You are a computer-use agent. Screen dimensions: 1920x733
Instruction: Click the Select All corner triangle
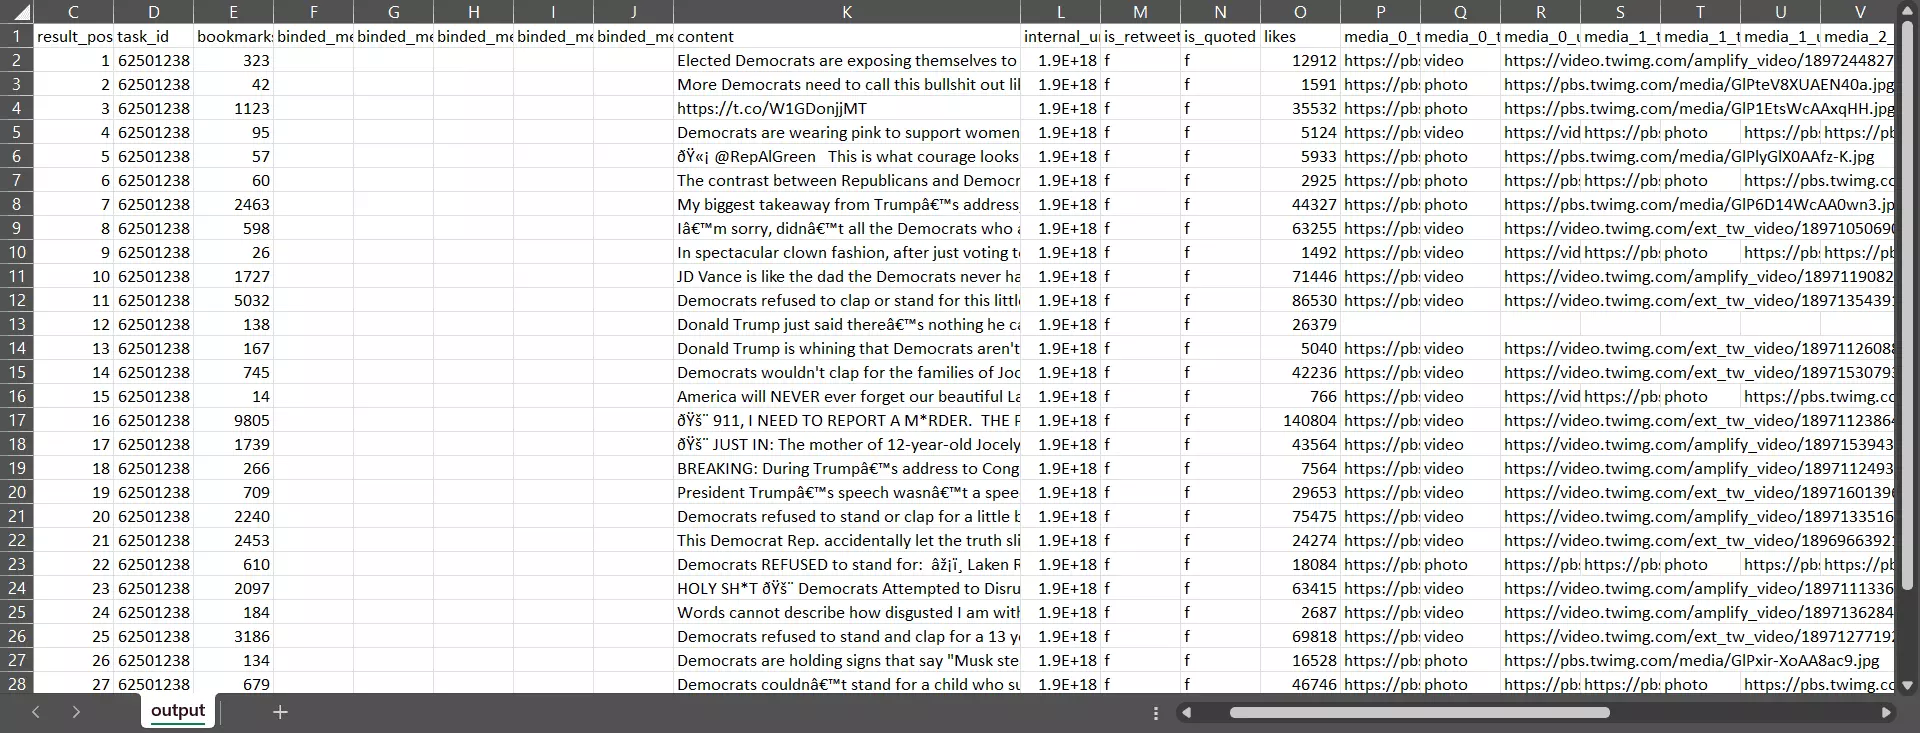tap(17, 12)
